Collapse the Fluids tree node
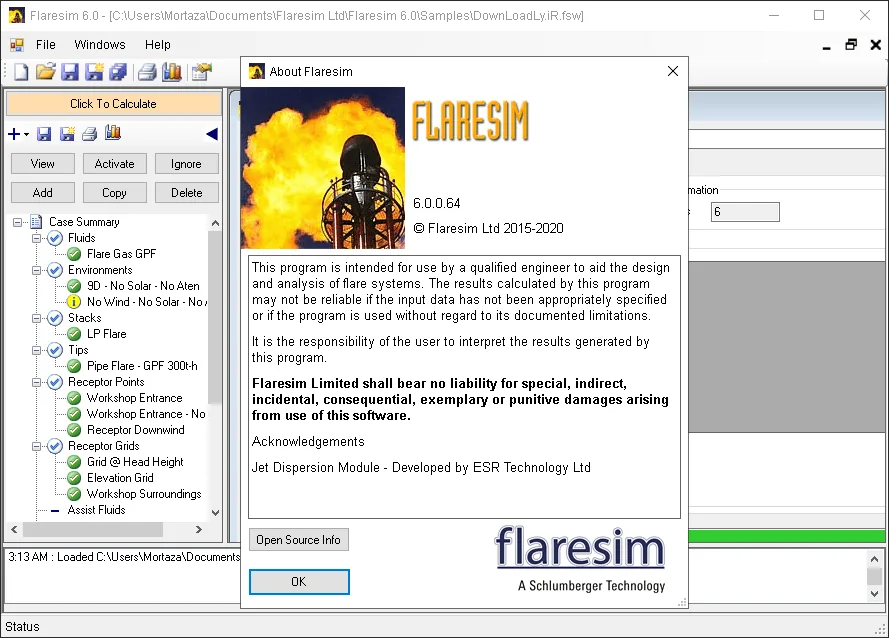Viewport: 889px width, 638px height. coord(36,238)
